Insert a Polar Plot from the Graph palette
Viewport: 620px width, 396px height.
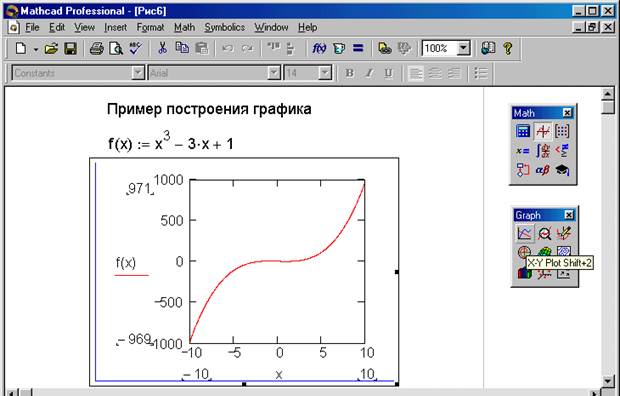click(524, 252)
